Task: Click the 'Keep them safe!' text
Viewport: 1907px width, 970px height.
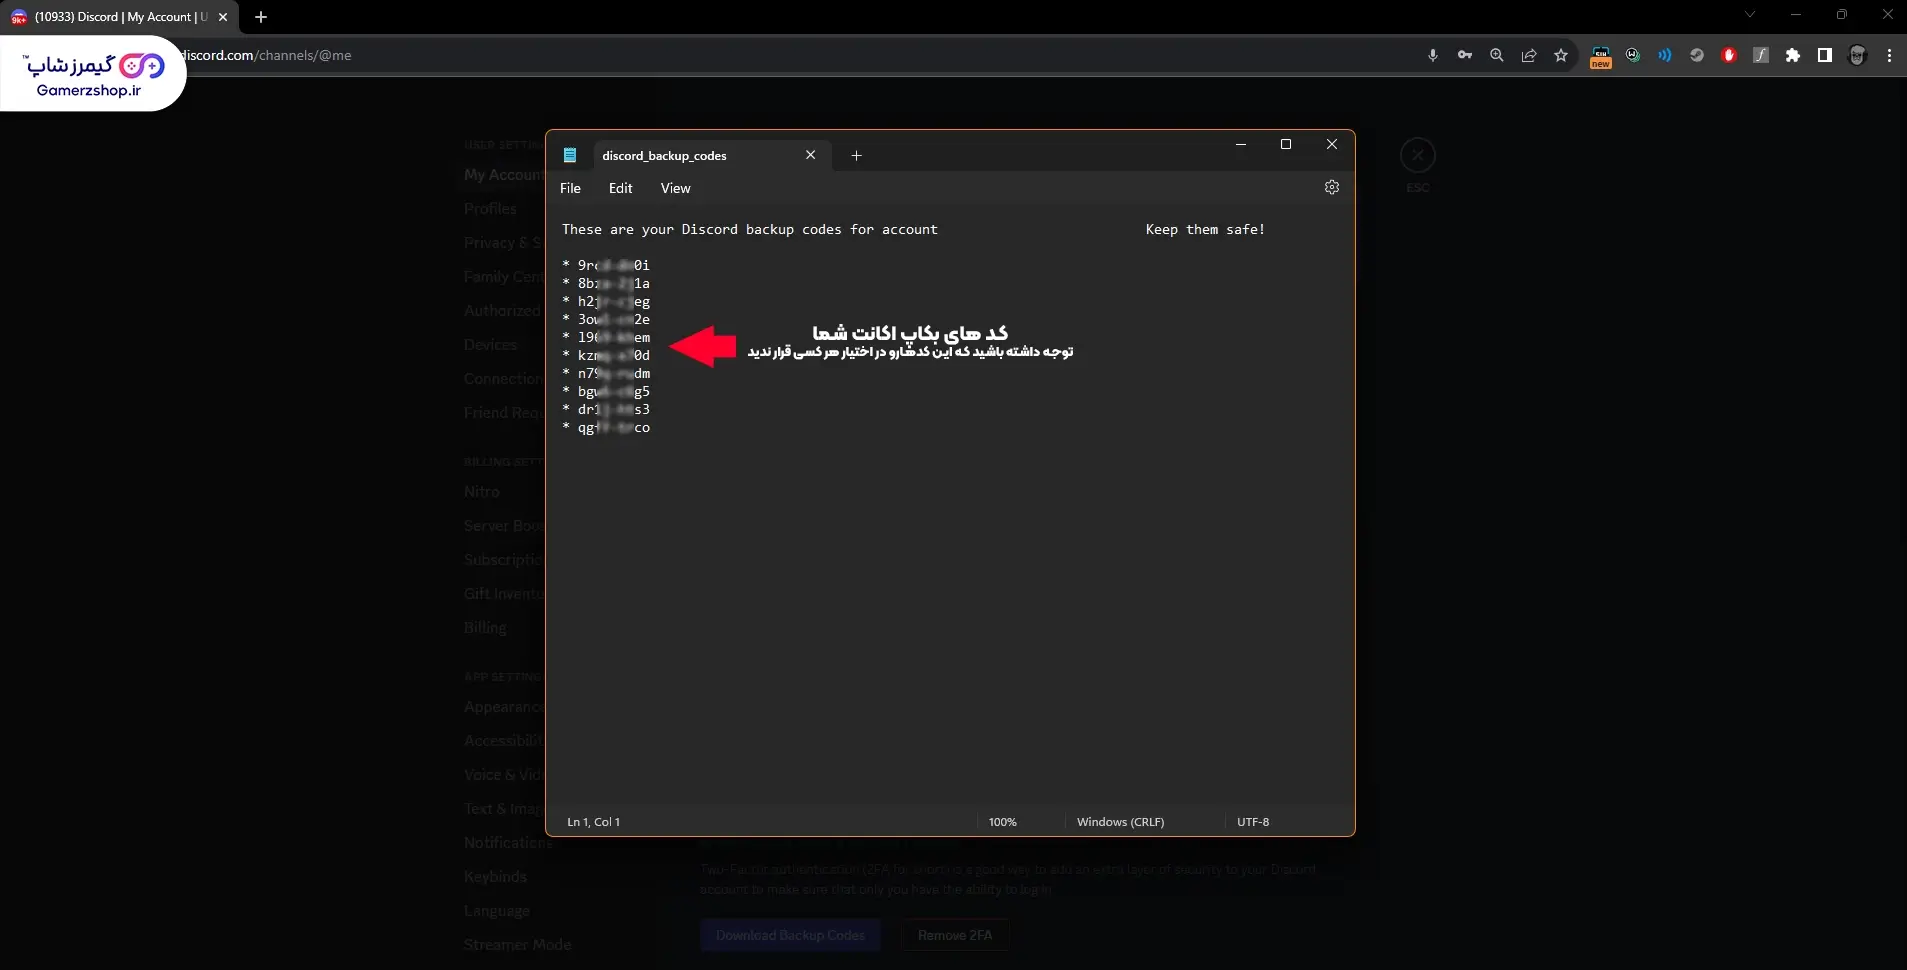Action: pyautogui.click(x=1205, y=229)
